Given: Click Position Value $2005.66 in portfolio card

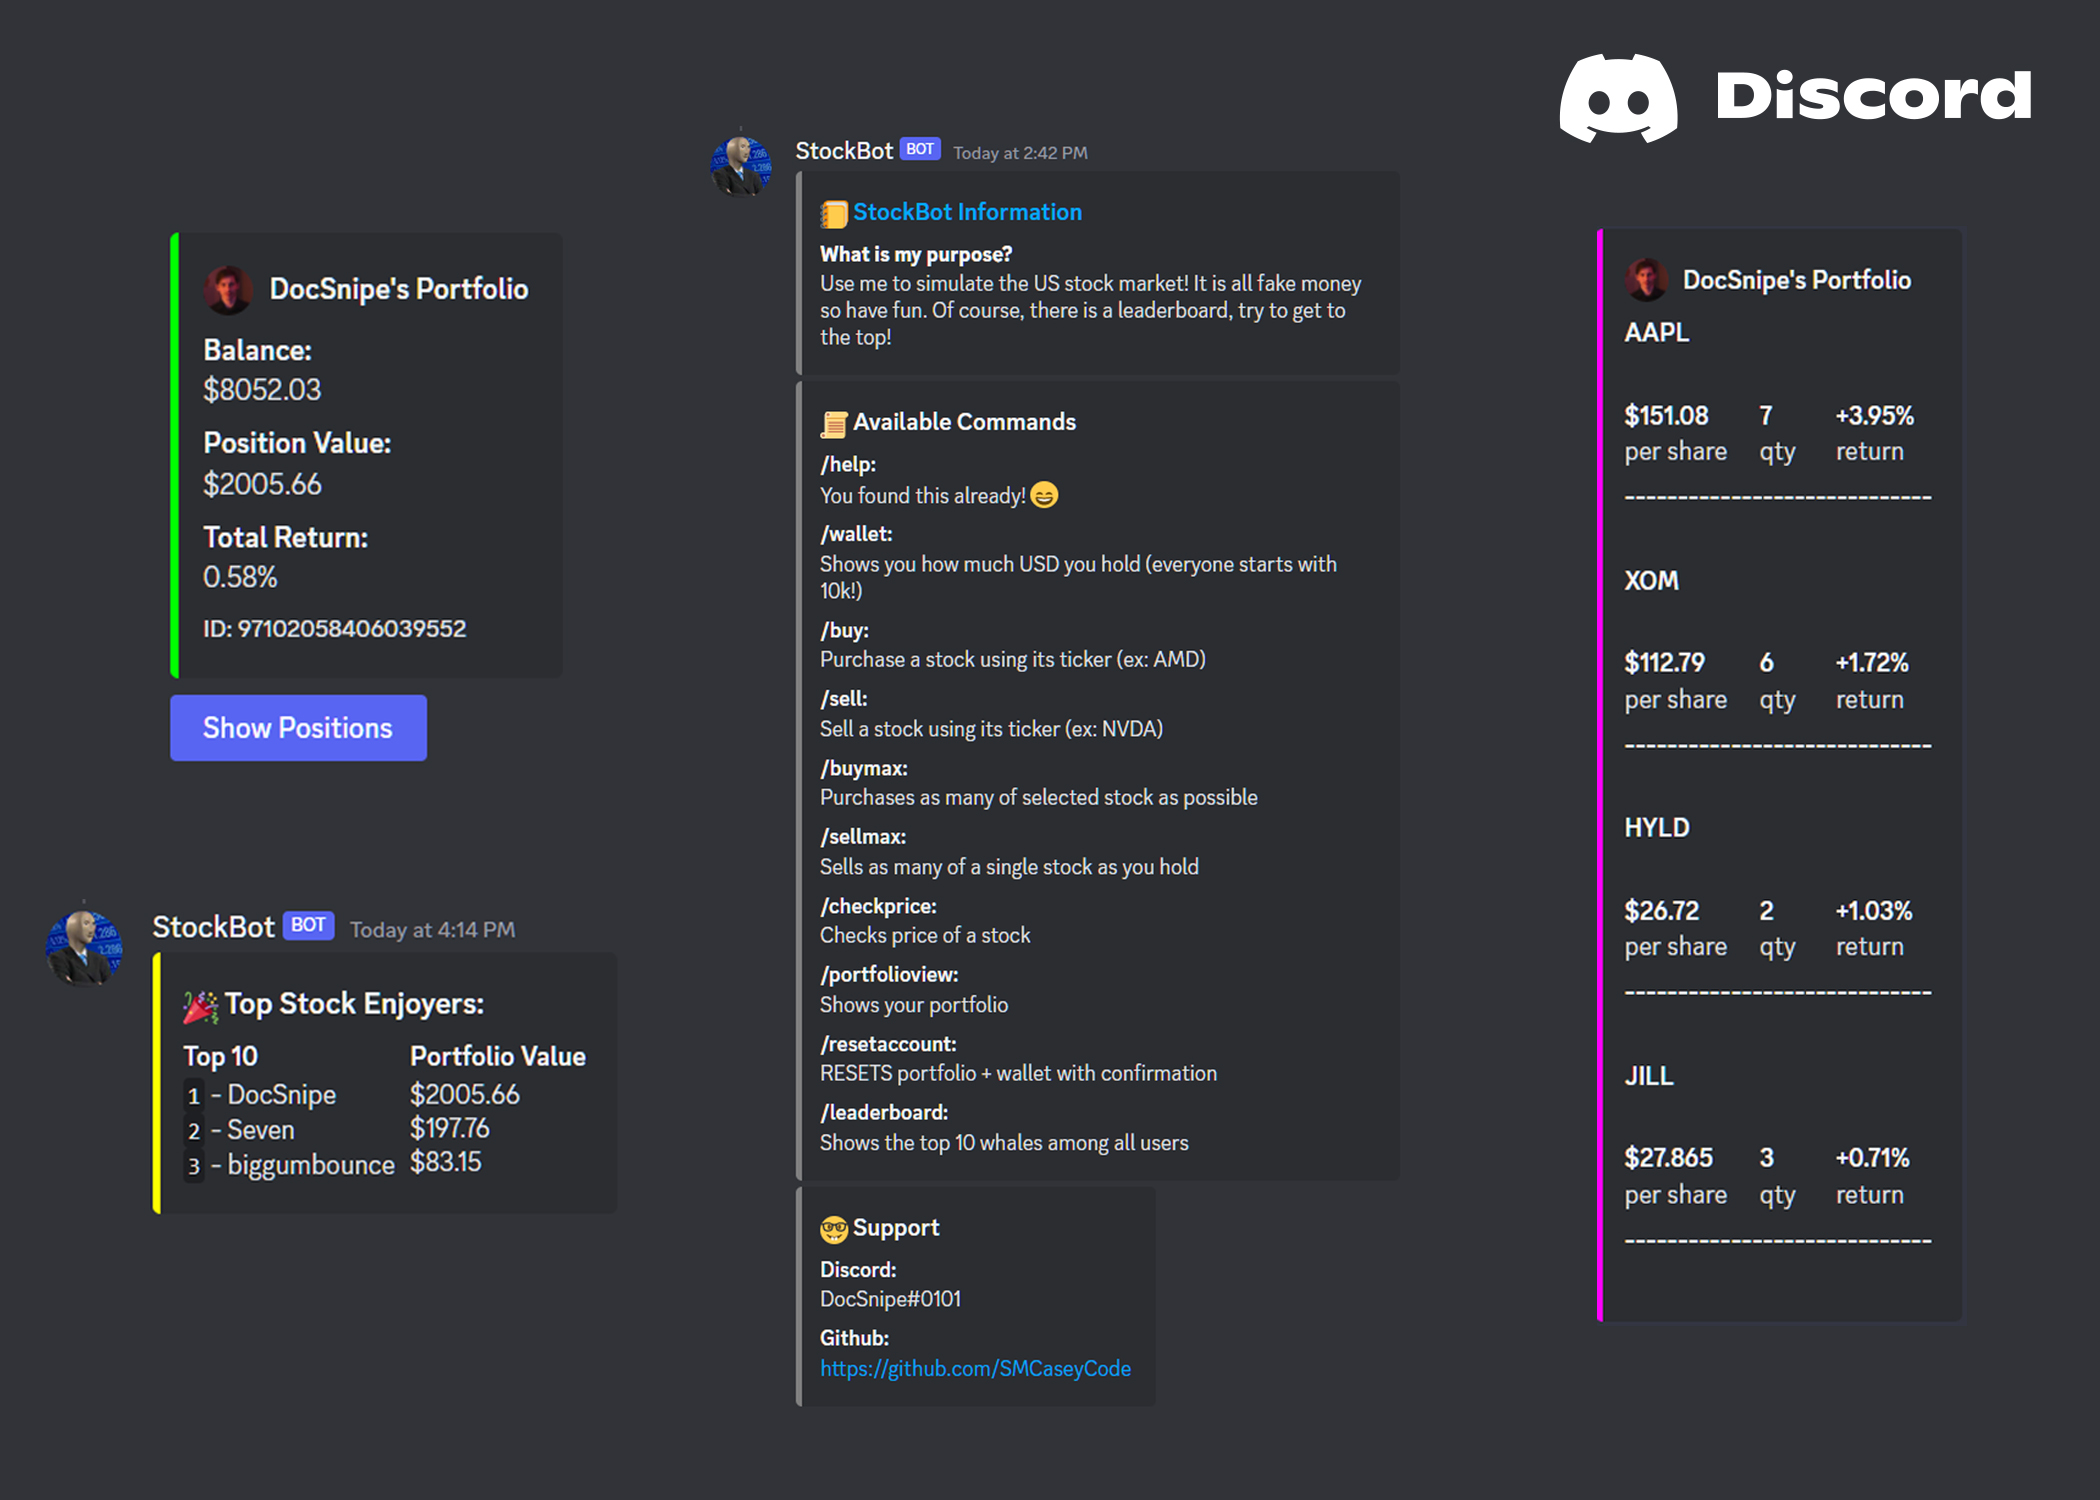Looking at the screenshot, I should (x=262, y=484).
